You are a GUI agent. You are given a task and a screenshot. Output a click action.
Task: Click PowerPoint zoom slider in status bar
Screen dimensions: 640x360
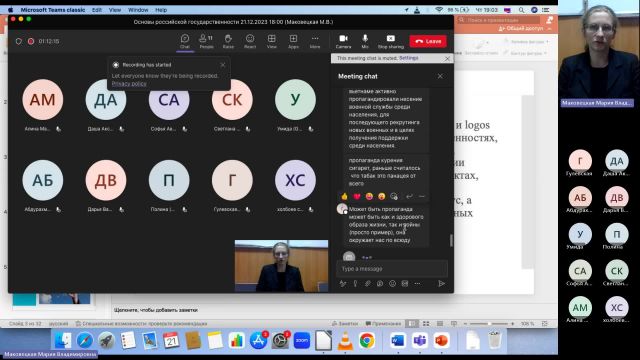tap(489, 324)
